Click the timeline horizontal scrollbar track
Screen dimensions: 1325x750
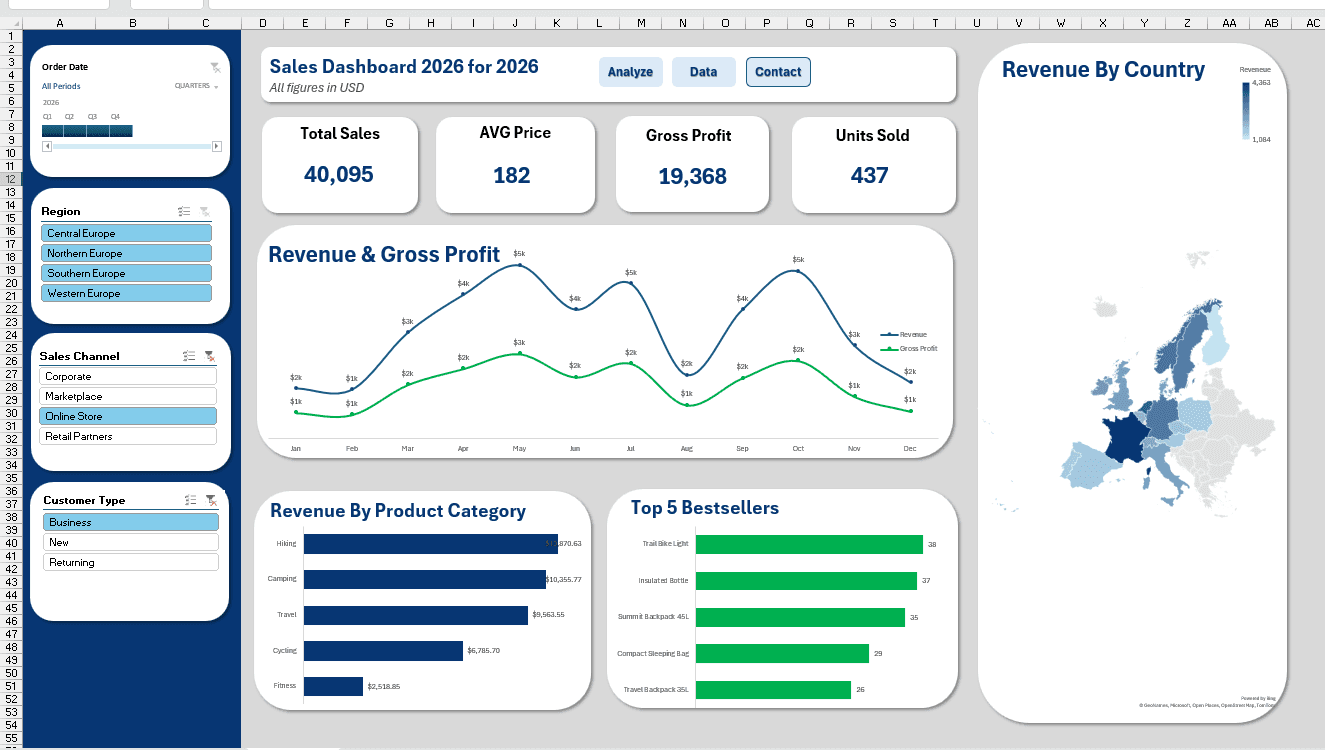click(x=132, y=147)
